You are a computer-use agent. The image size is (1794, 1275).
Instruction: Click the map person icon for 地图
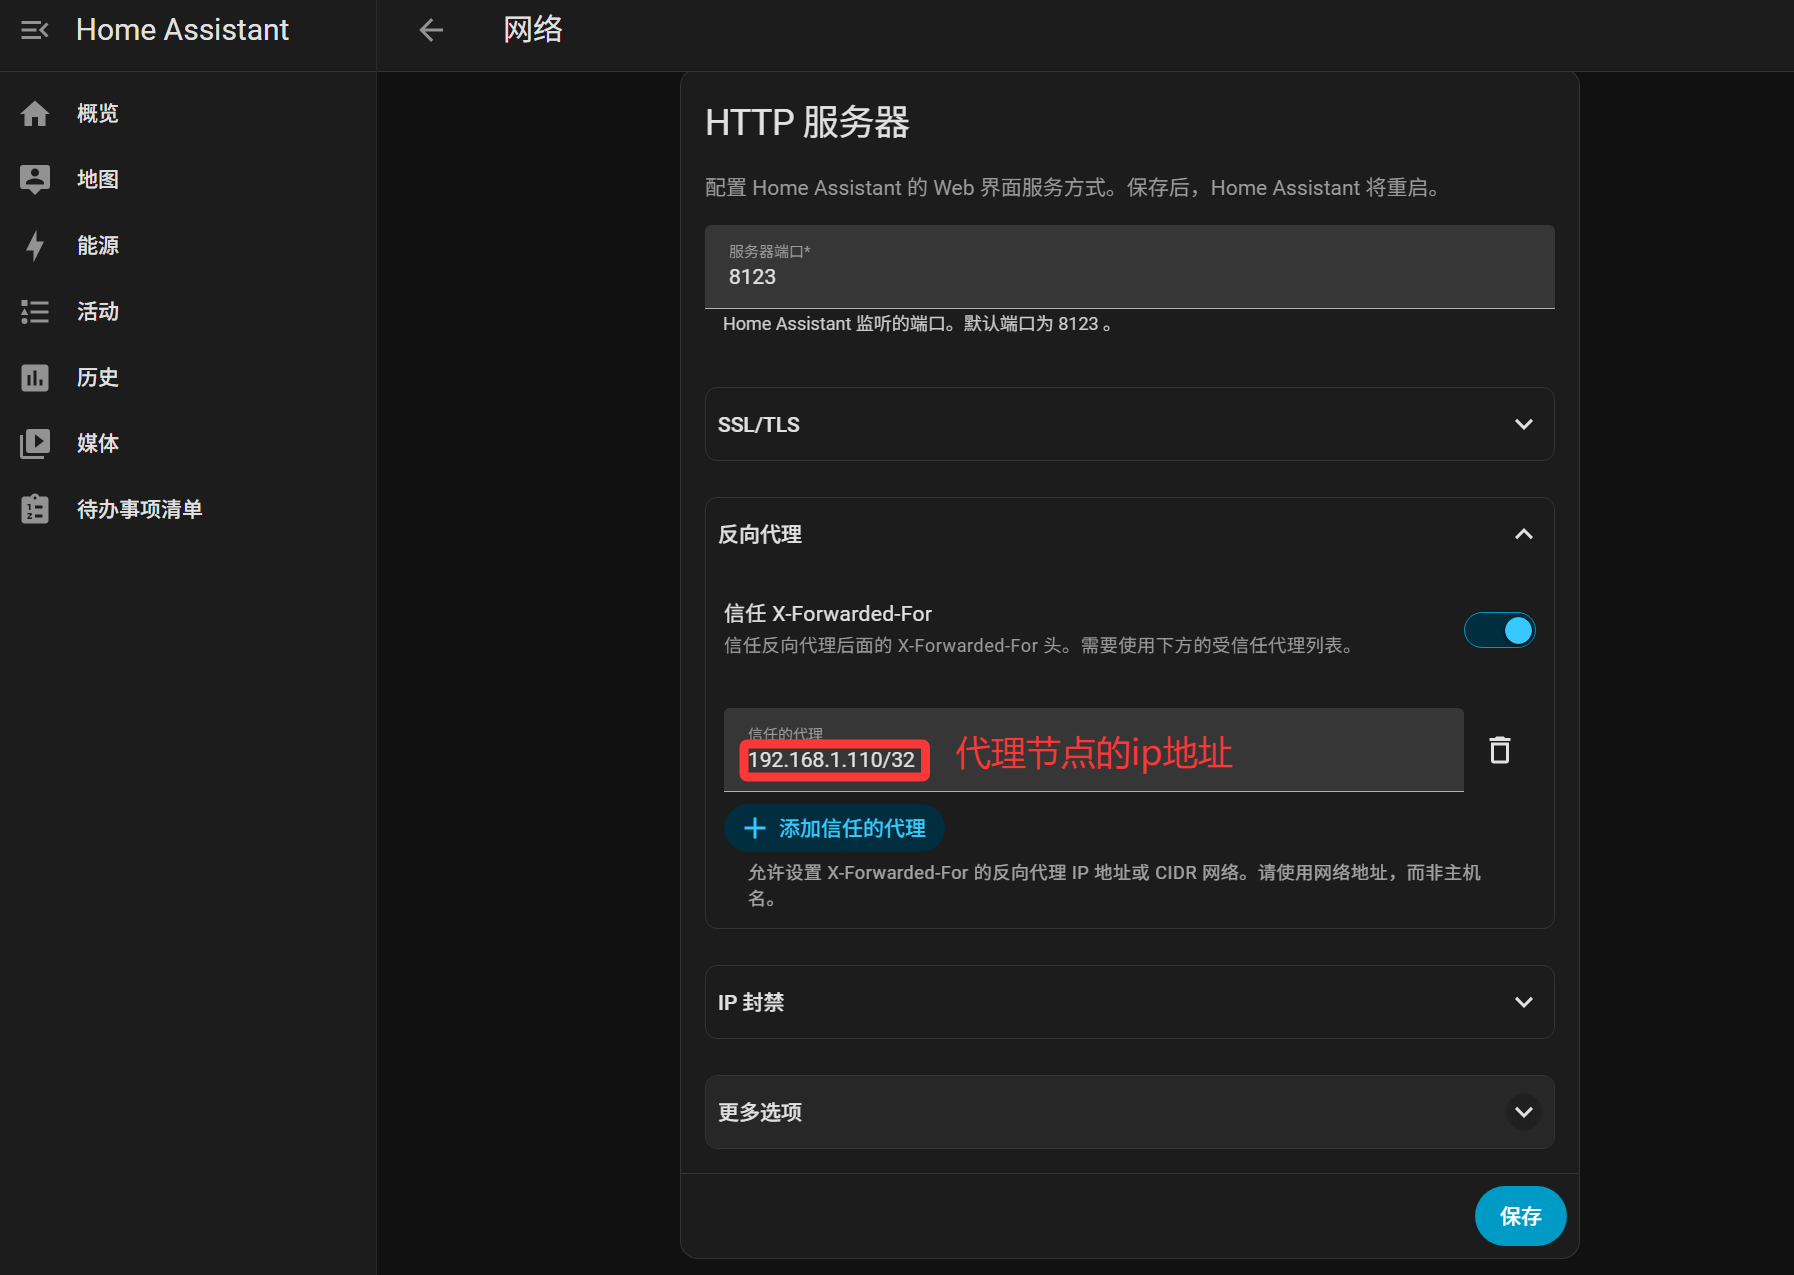point(35,180)
